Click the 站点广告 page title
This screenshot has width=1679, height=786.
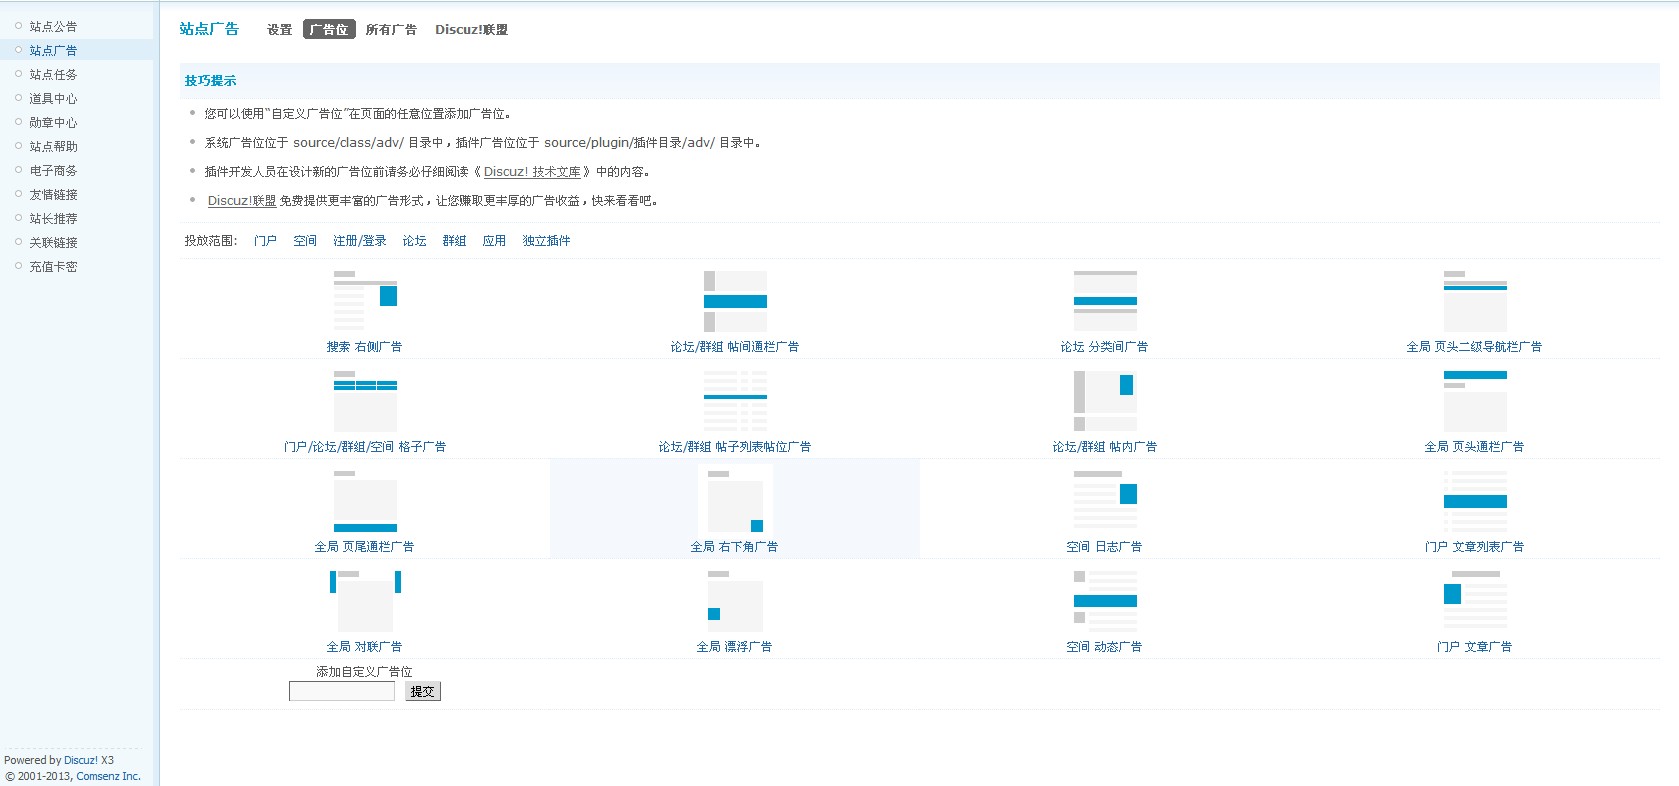click(x=209, y=29)
